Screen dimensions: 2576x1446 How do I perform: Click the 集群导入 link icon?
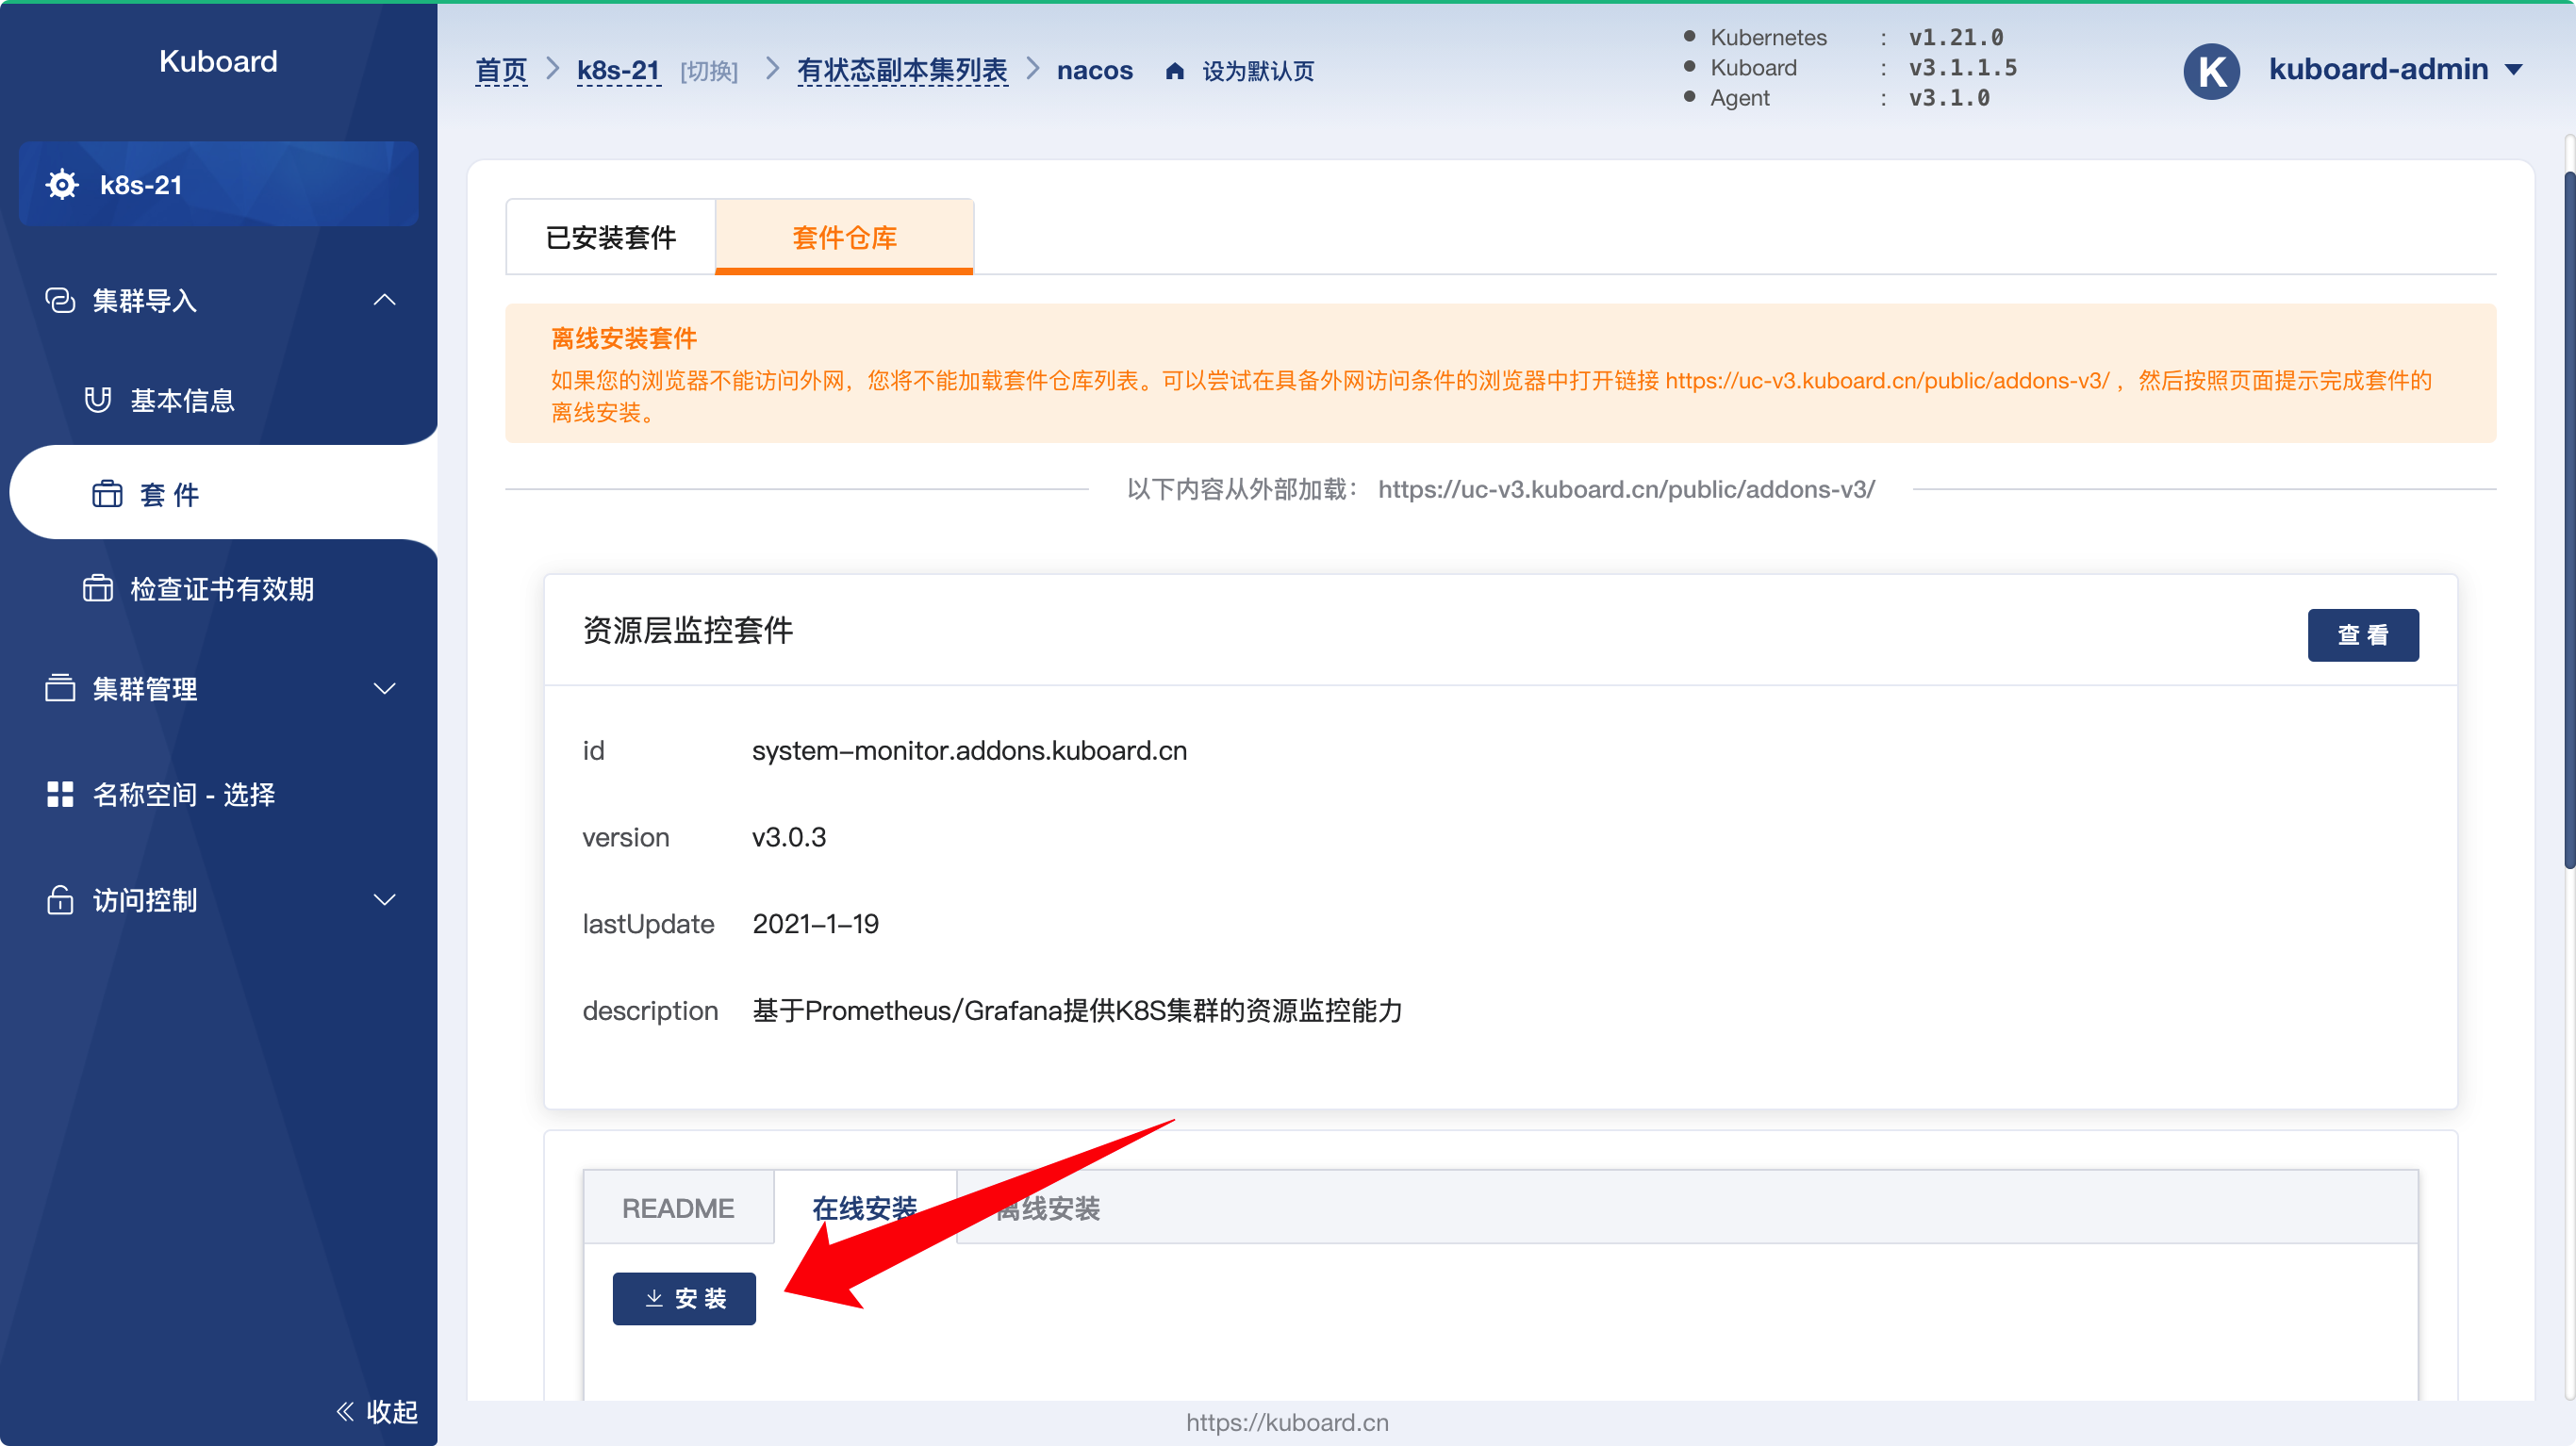pyautogui.click(x=60, y=300)
